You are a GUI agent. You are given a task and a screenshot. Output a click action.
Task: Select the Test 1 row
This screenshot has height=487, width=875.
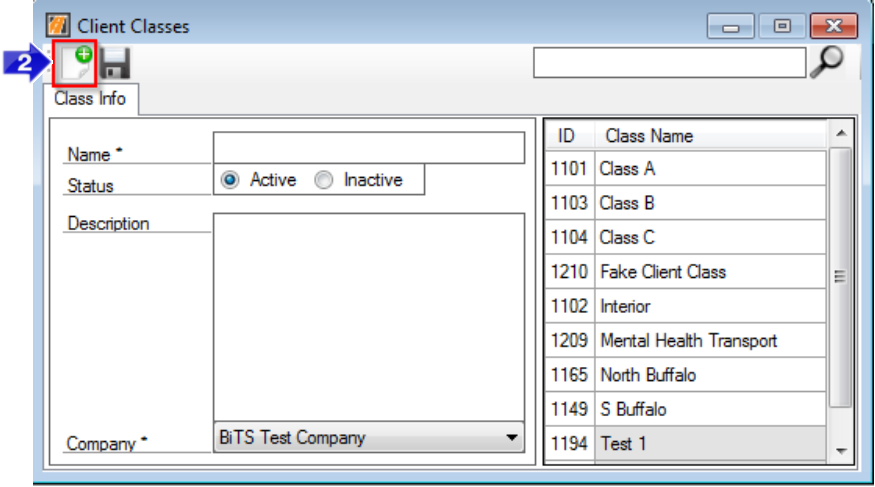(686, 444)
